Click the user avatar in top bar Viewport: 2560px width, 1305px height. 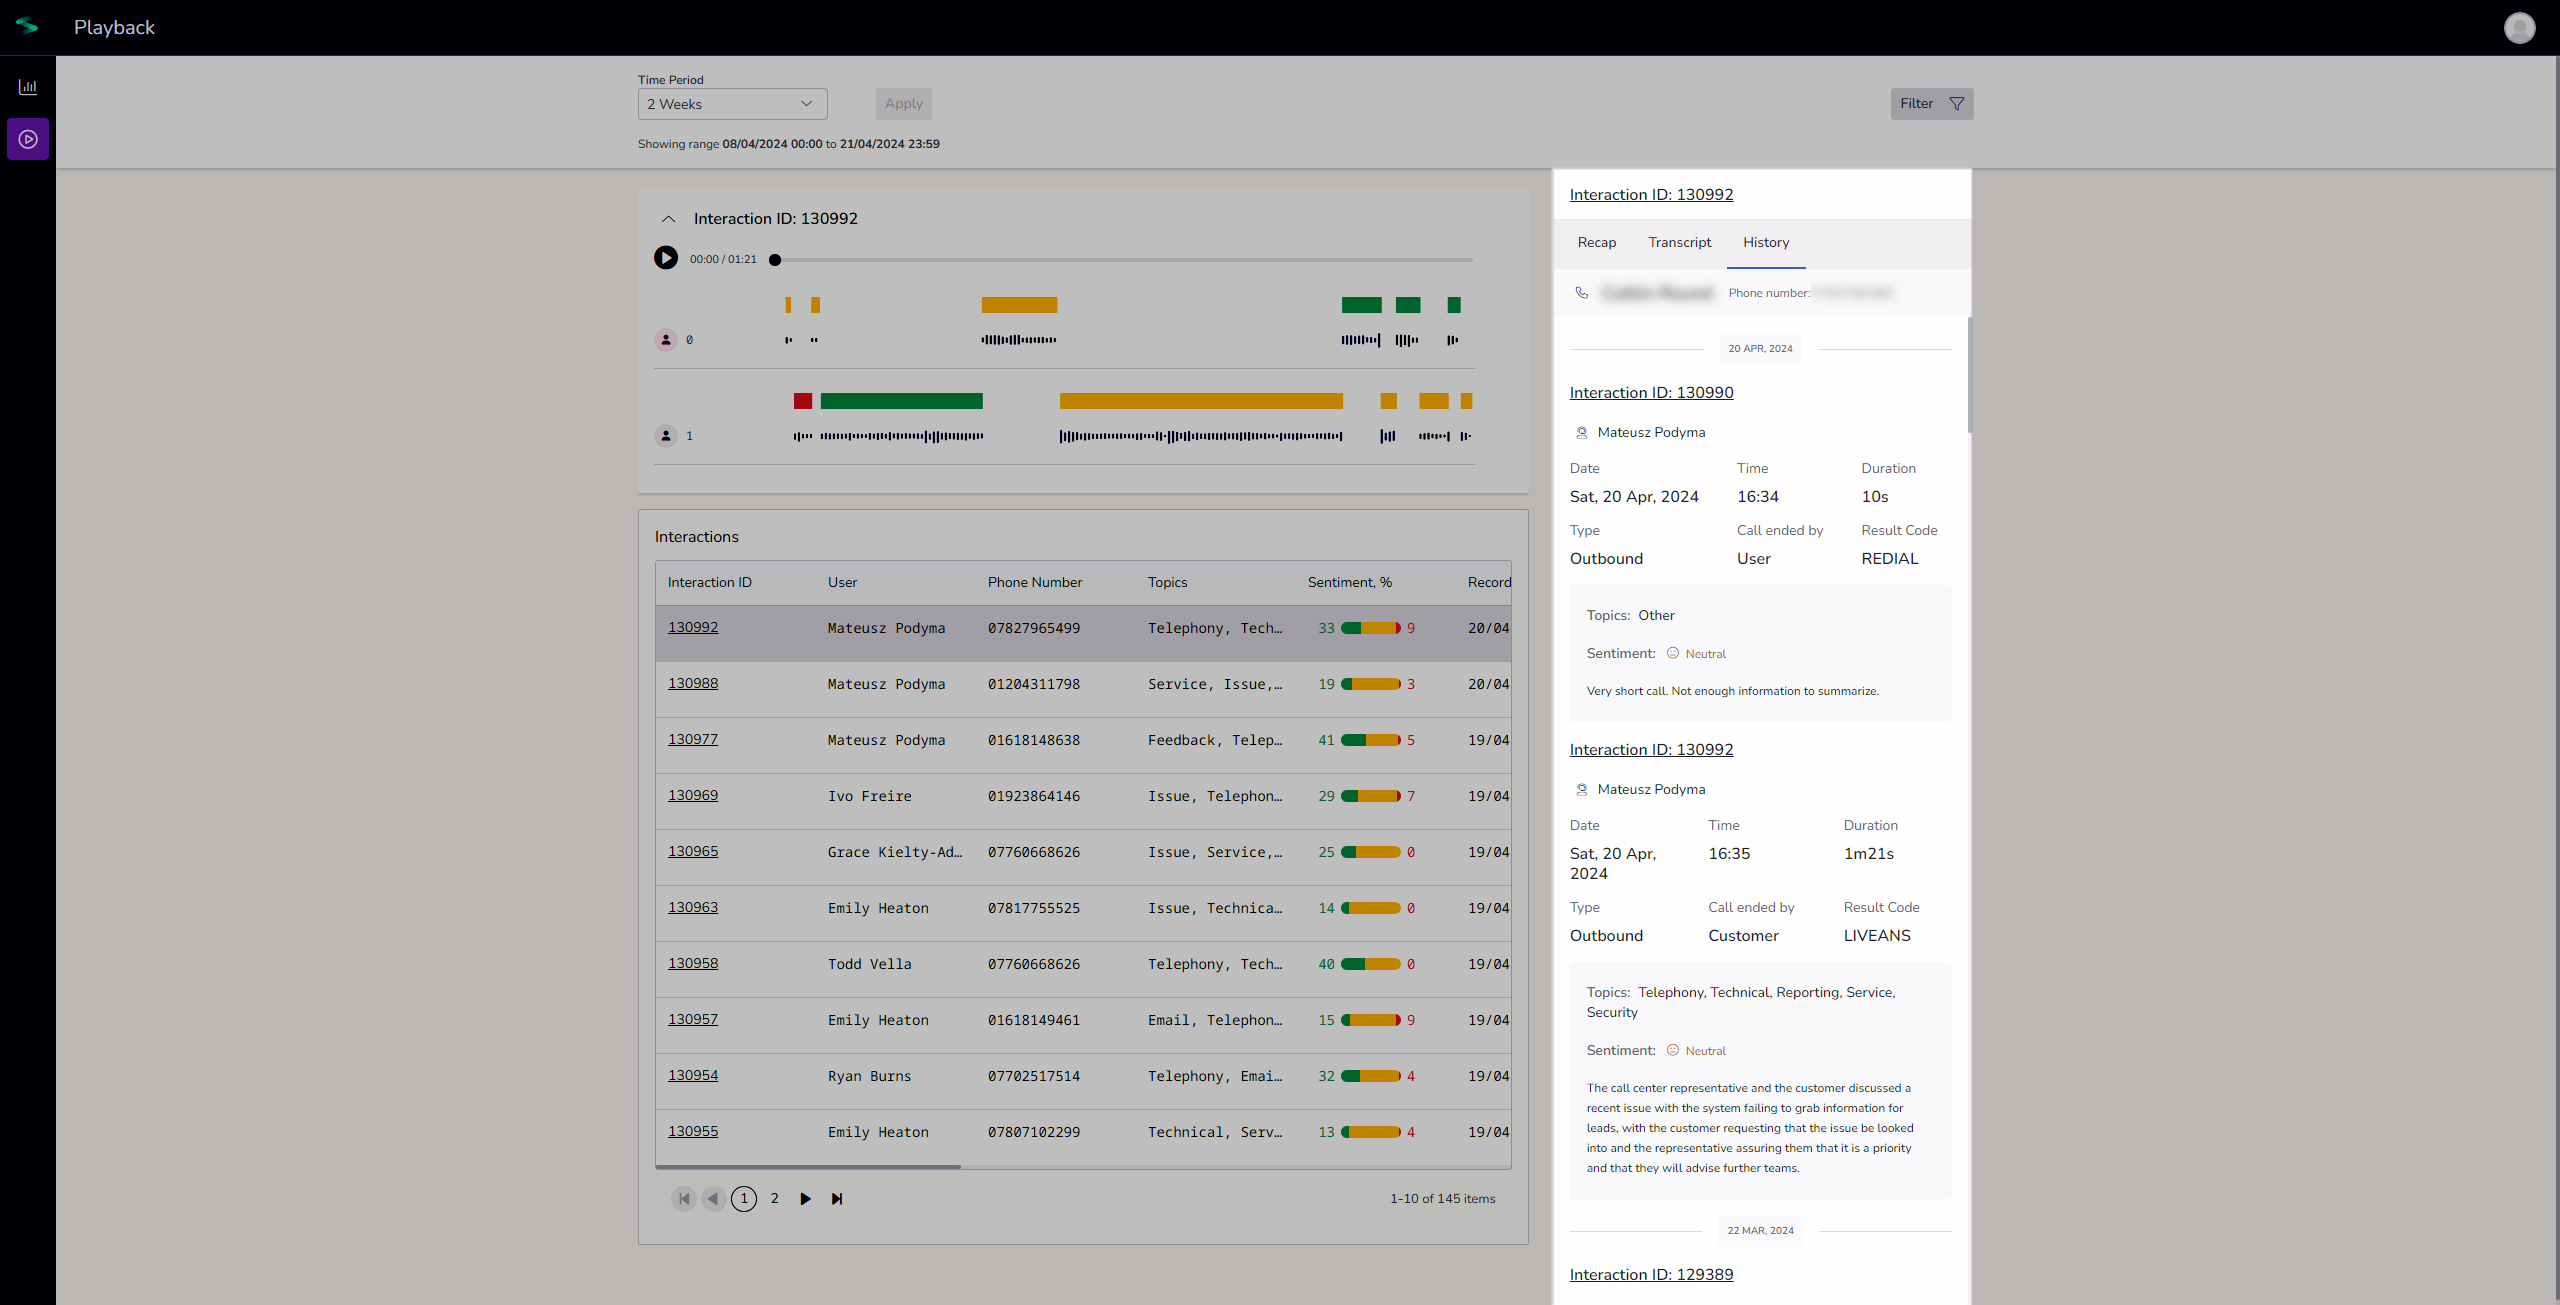click(2519, 27)
